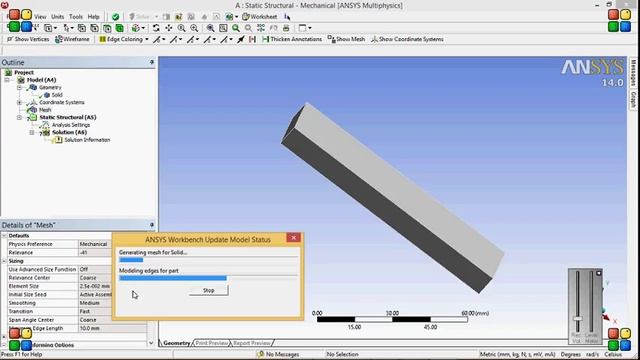Collapse the Defaults section in details
The width and height of the screenshot is (640, 360).
pyautogui.click(x=4, y=236)
